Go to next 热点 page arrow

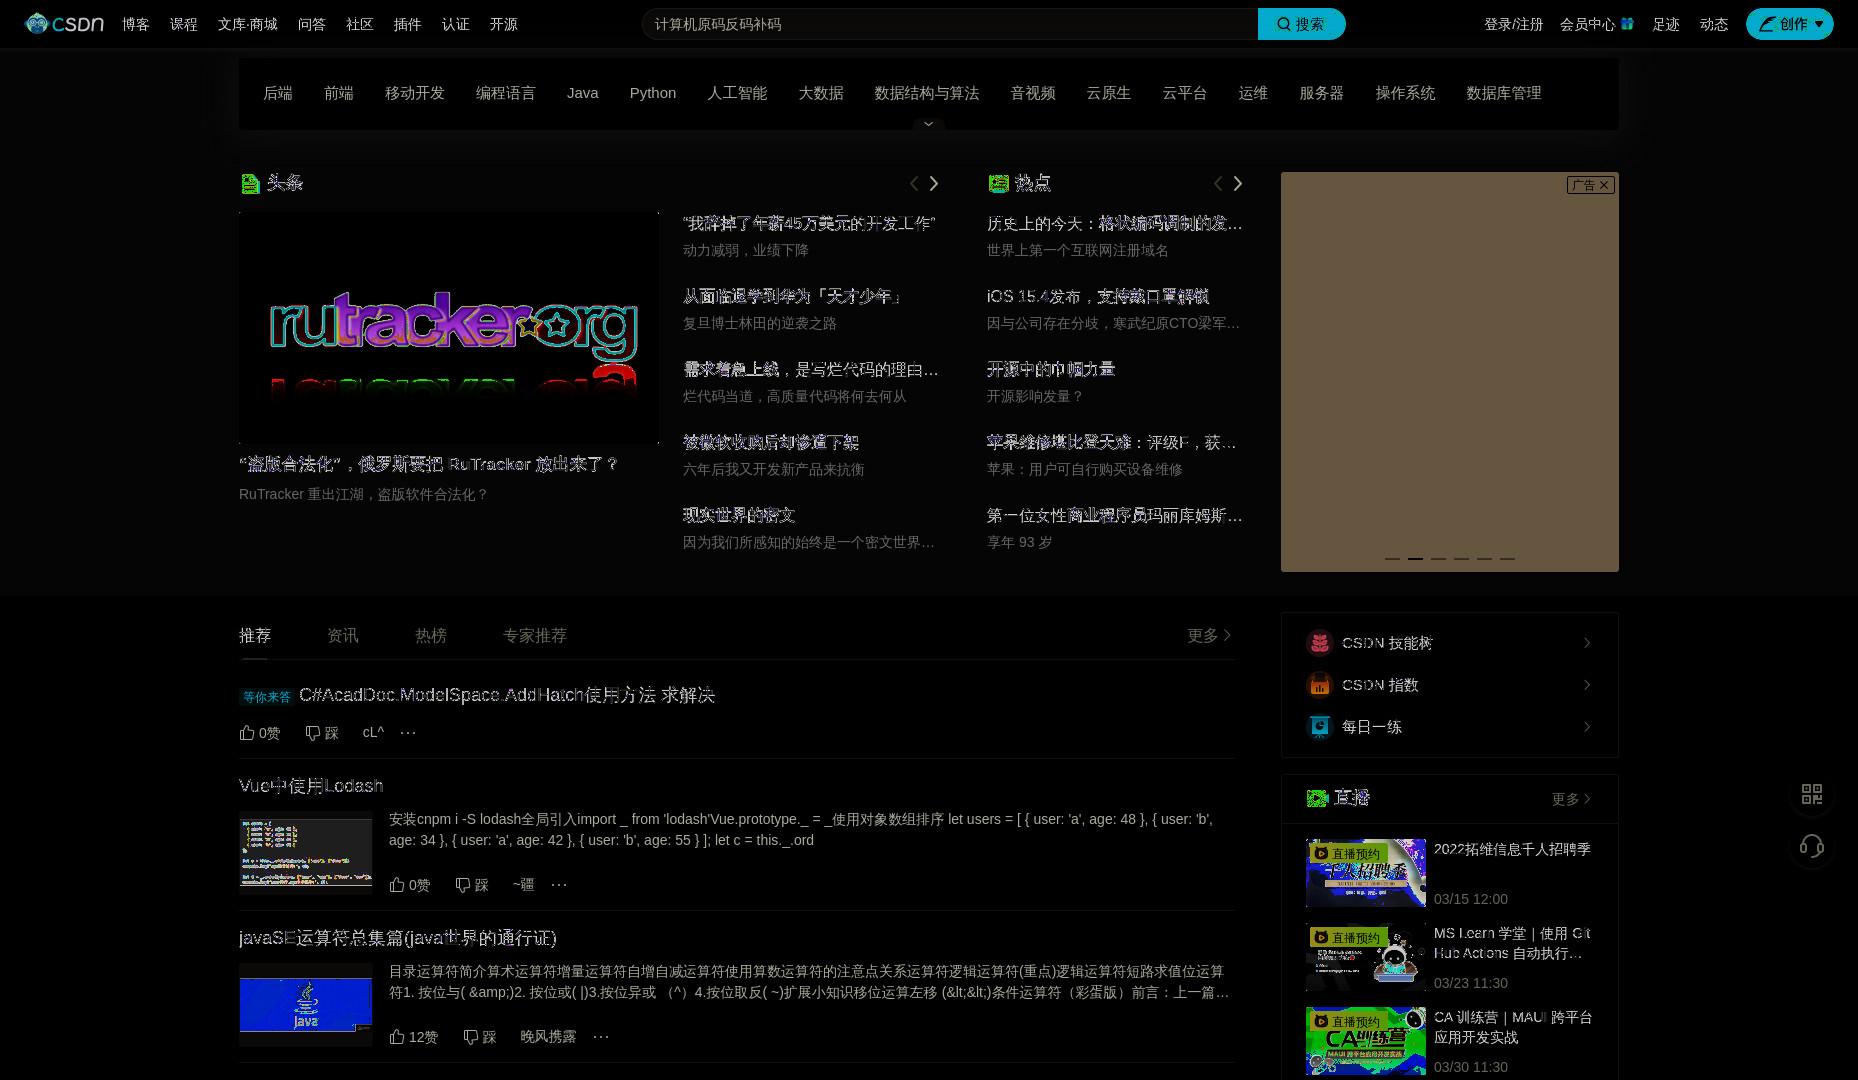(x=1238, y=183)
